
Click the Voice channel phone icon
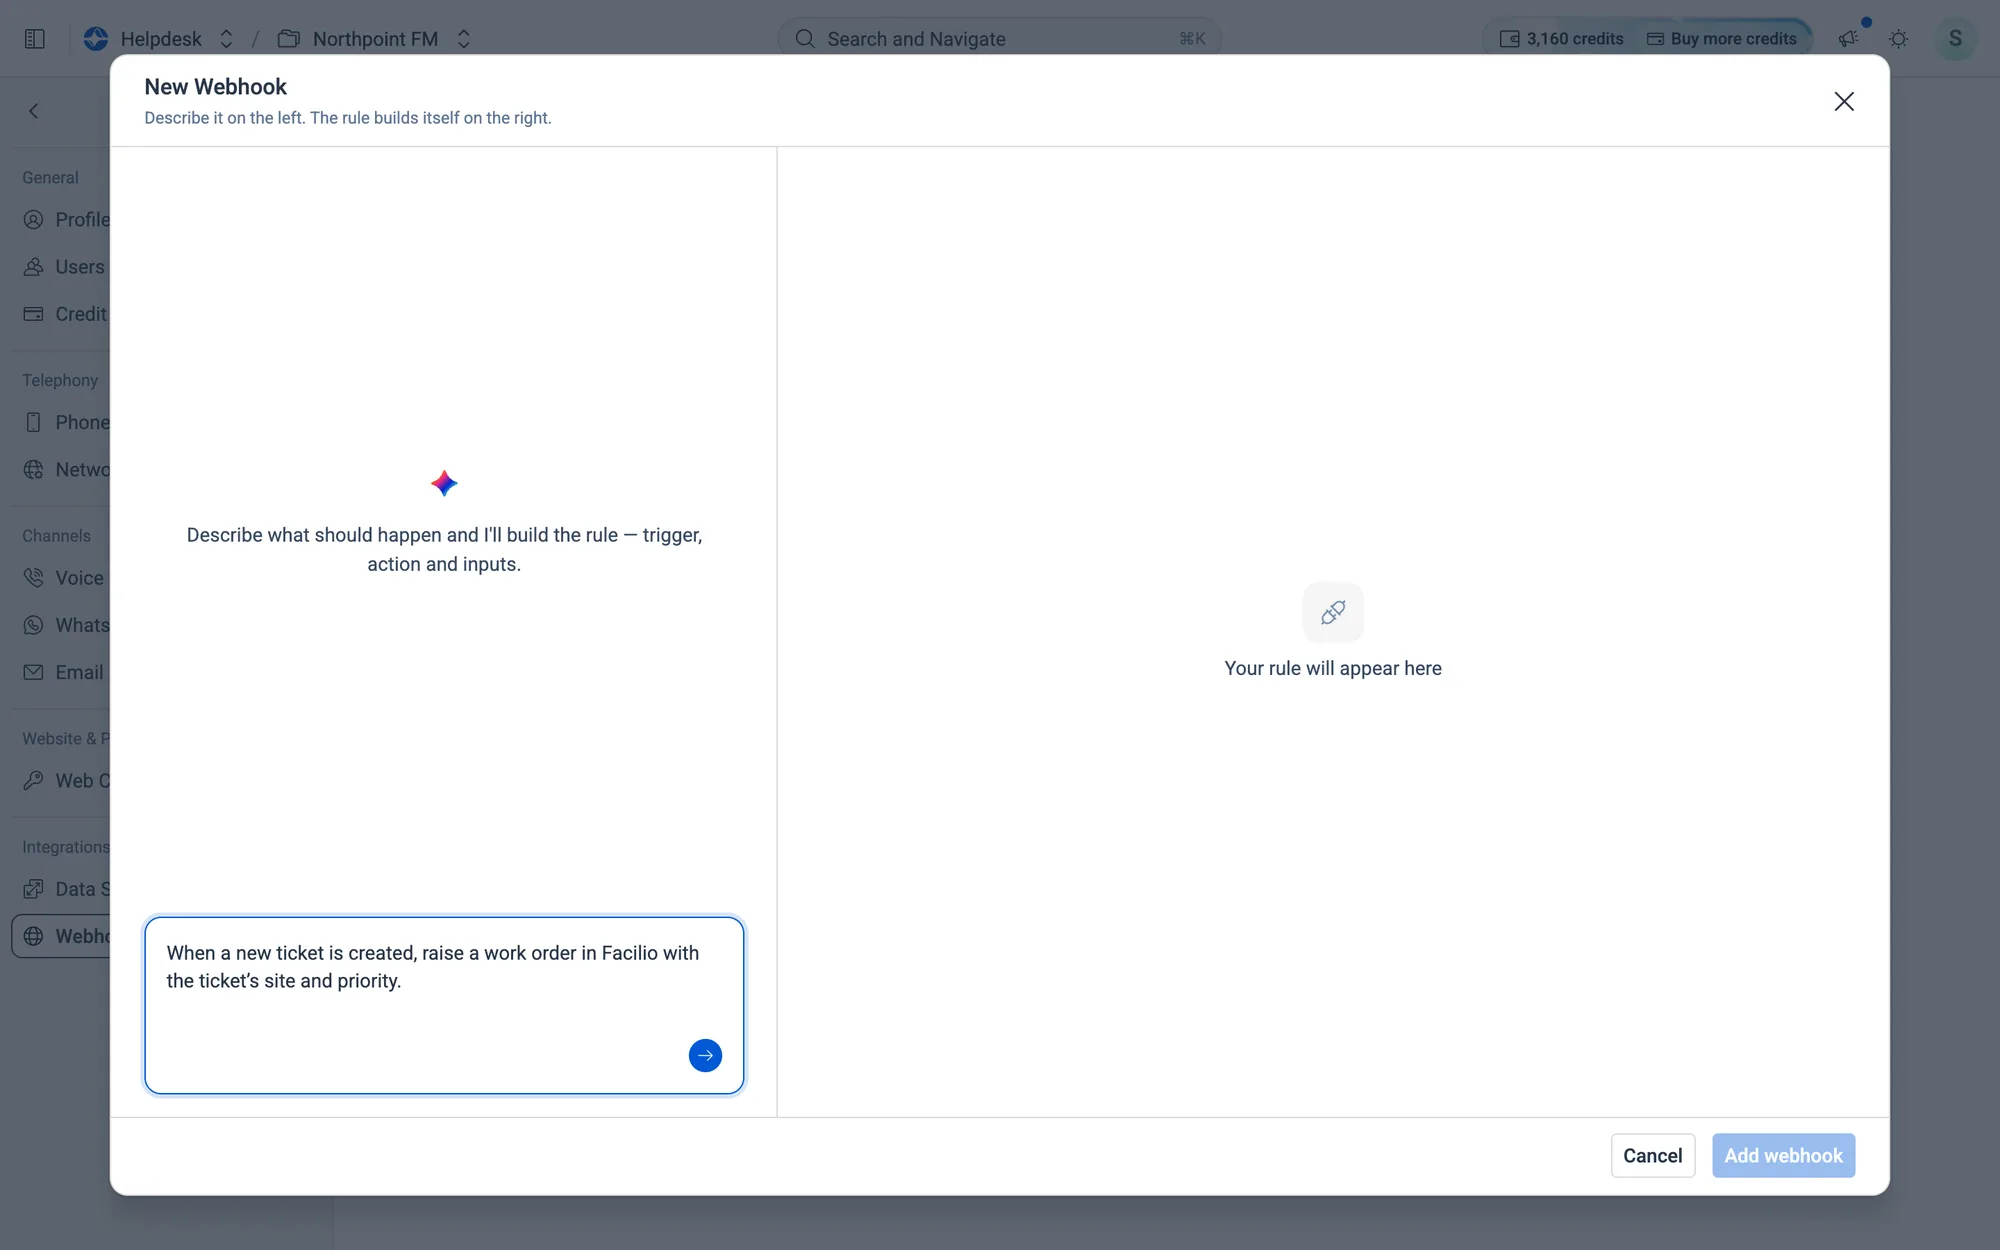pyautogui.click(x=34, y=577)
